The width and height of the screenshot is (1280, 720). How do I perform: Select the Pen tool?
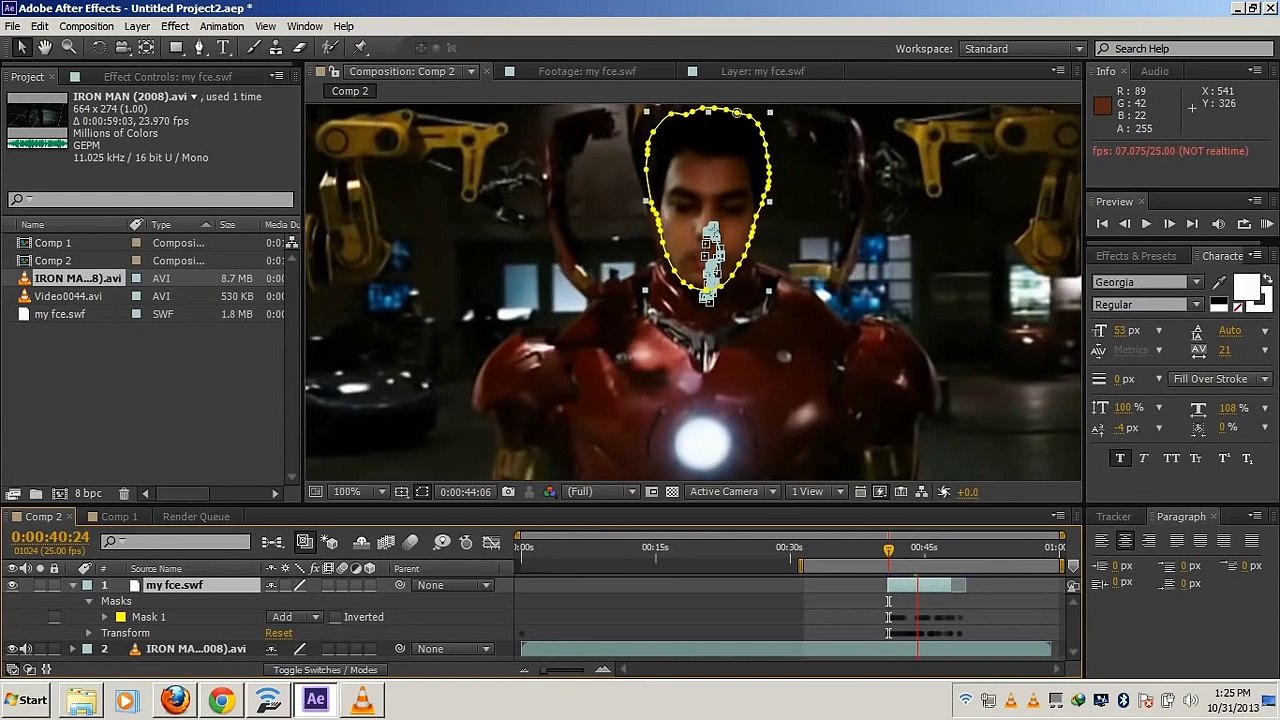[x=200, y=48]
